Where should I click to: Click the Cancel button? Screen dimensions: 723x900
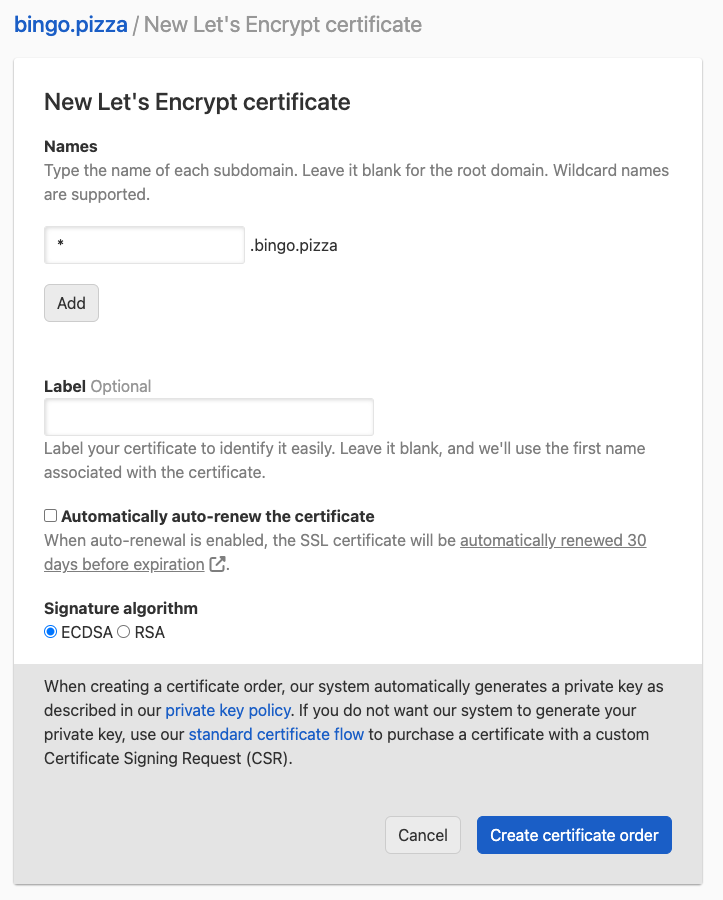[x=422, y=835]
